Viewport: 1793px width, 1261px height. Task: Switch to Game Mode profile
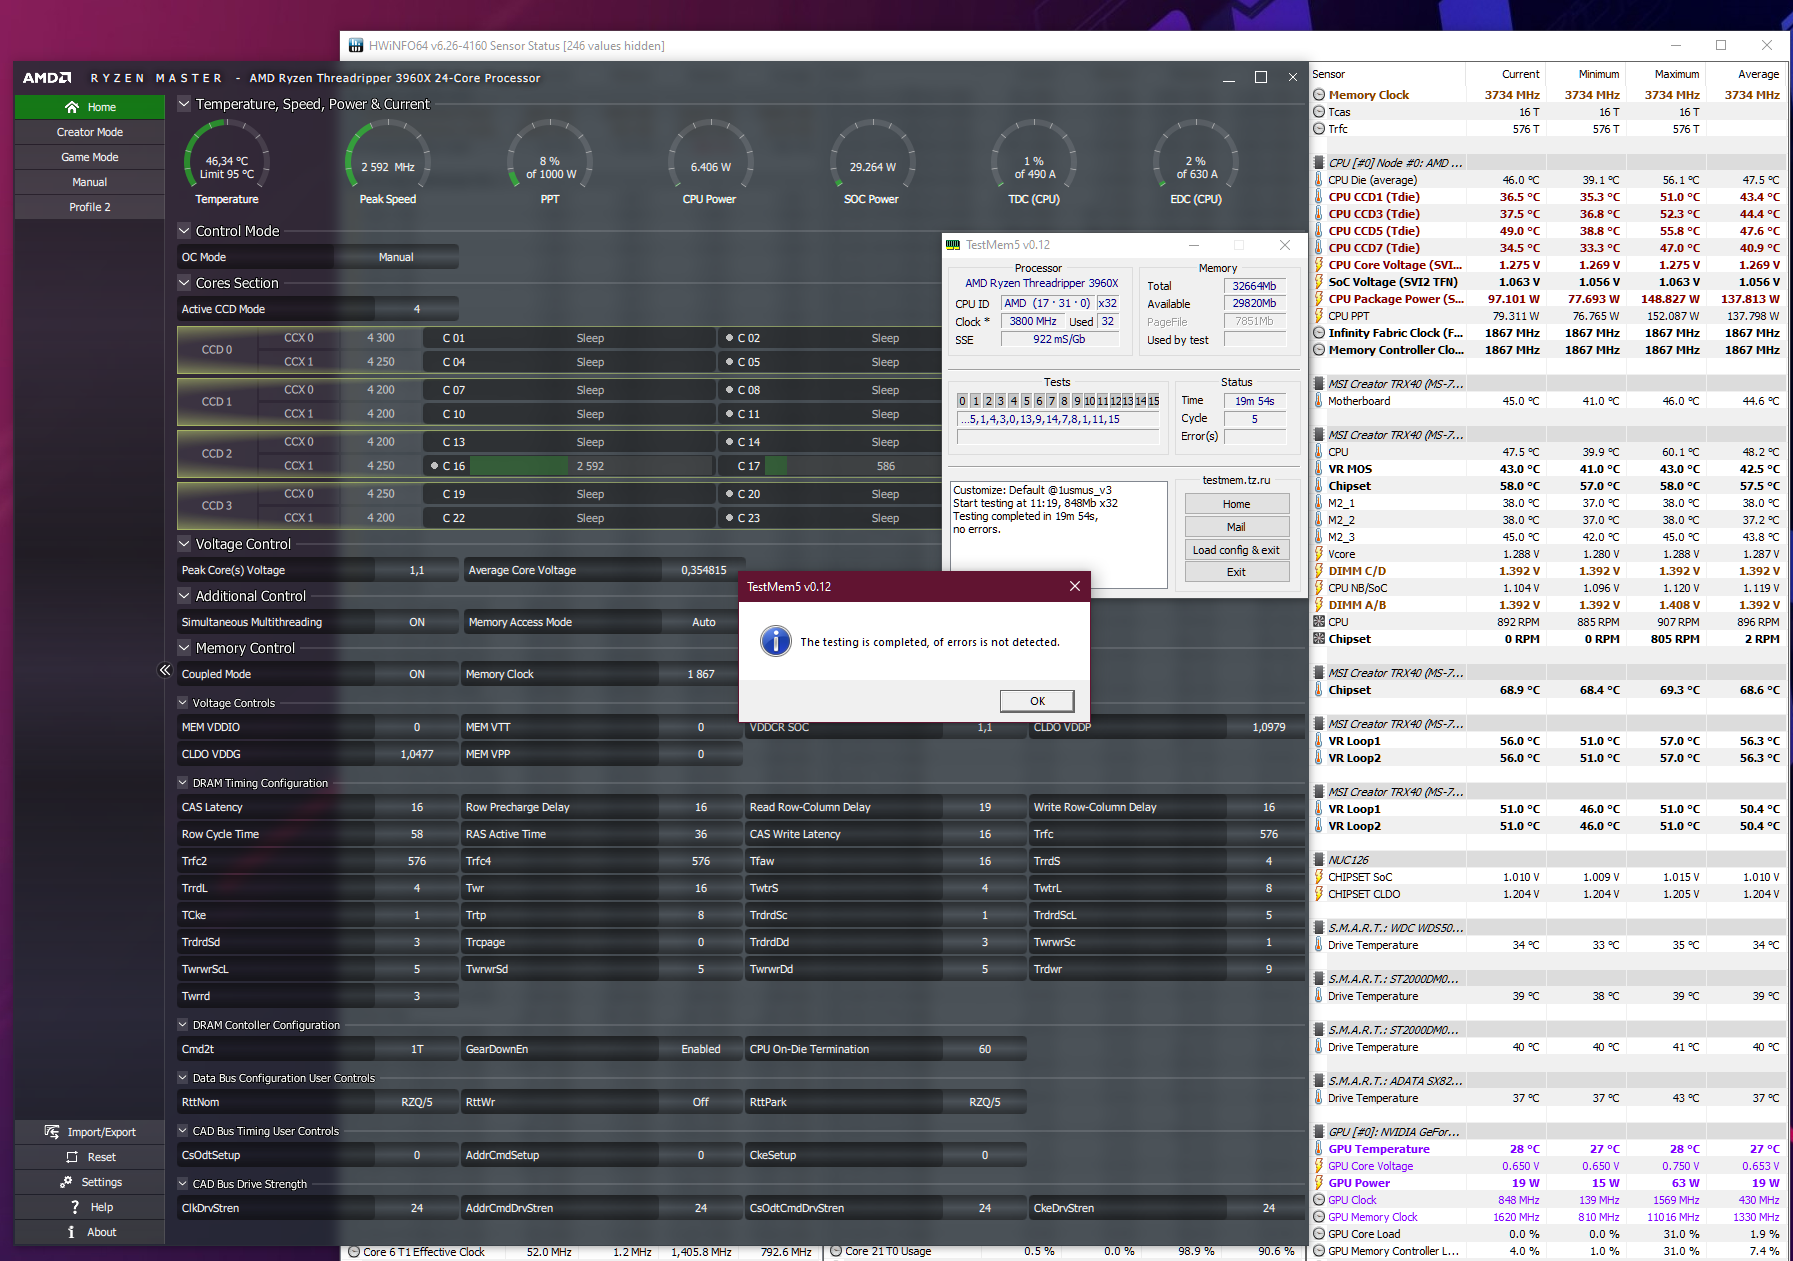[90, 157]
